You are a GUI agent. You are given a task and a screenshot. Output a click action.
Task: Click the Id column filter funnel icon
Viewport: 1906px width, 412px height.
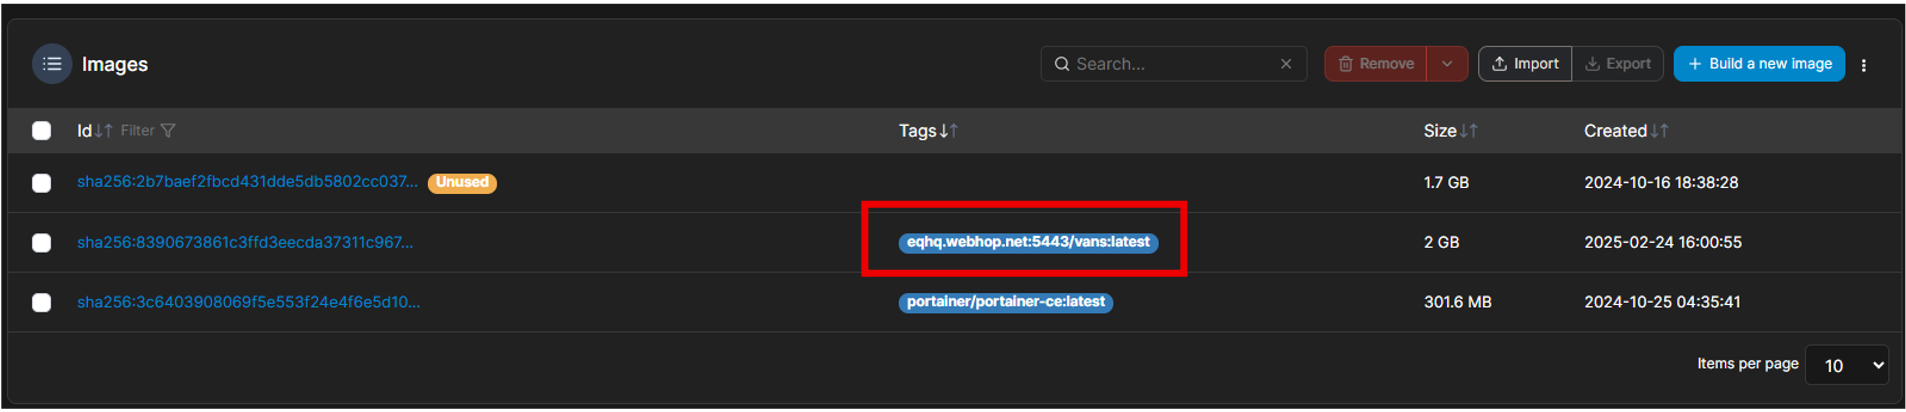tap(168, 131)
